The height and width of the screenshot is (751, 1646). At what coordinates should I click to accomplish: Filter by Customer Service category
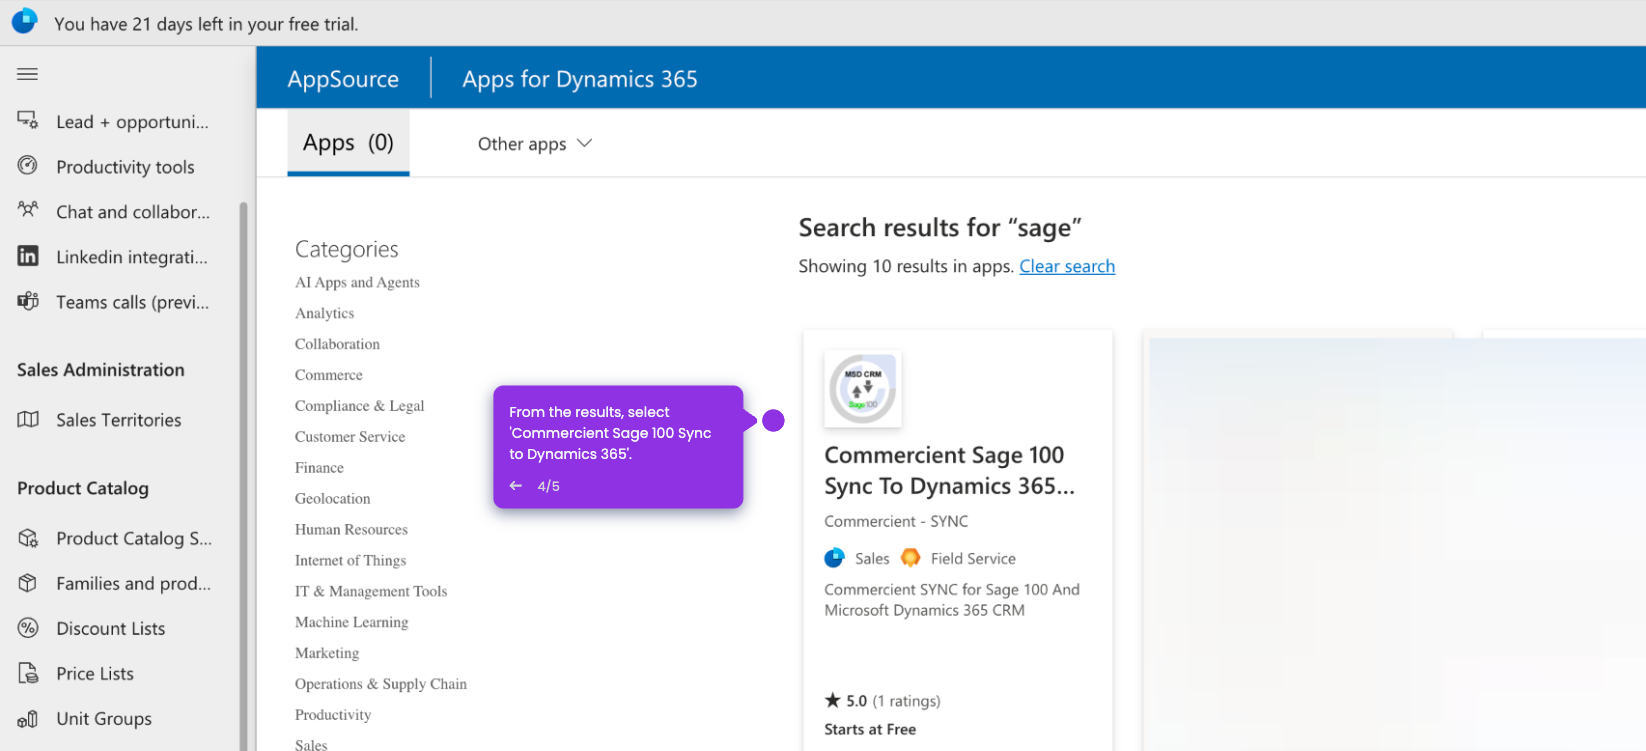tap(350, 437)
